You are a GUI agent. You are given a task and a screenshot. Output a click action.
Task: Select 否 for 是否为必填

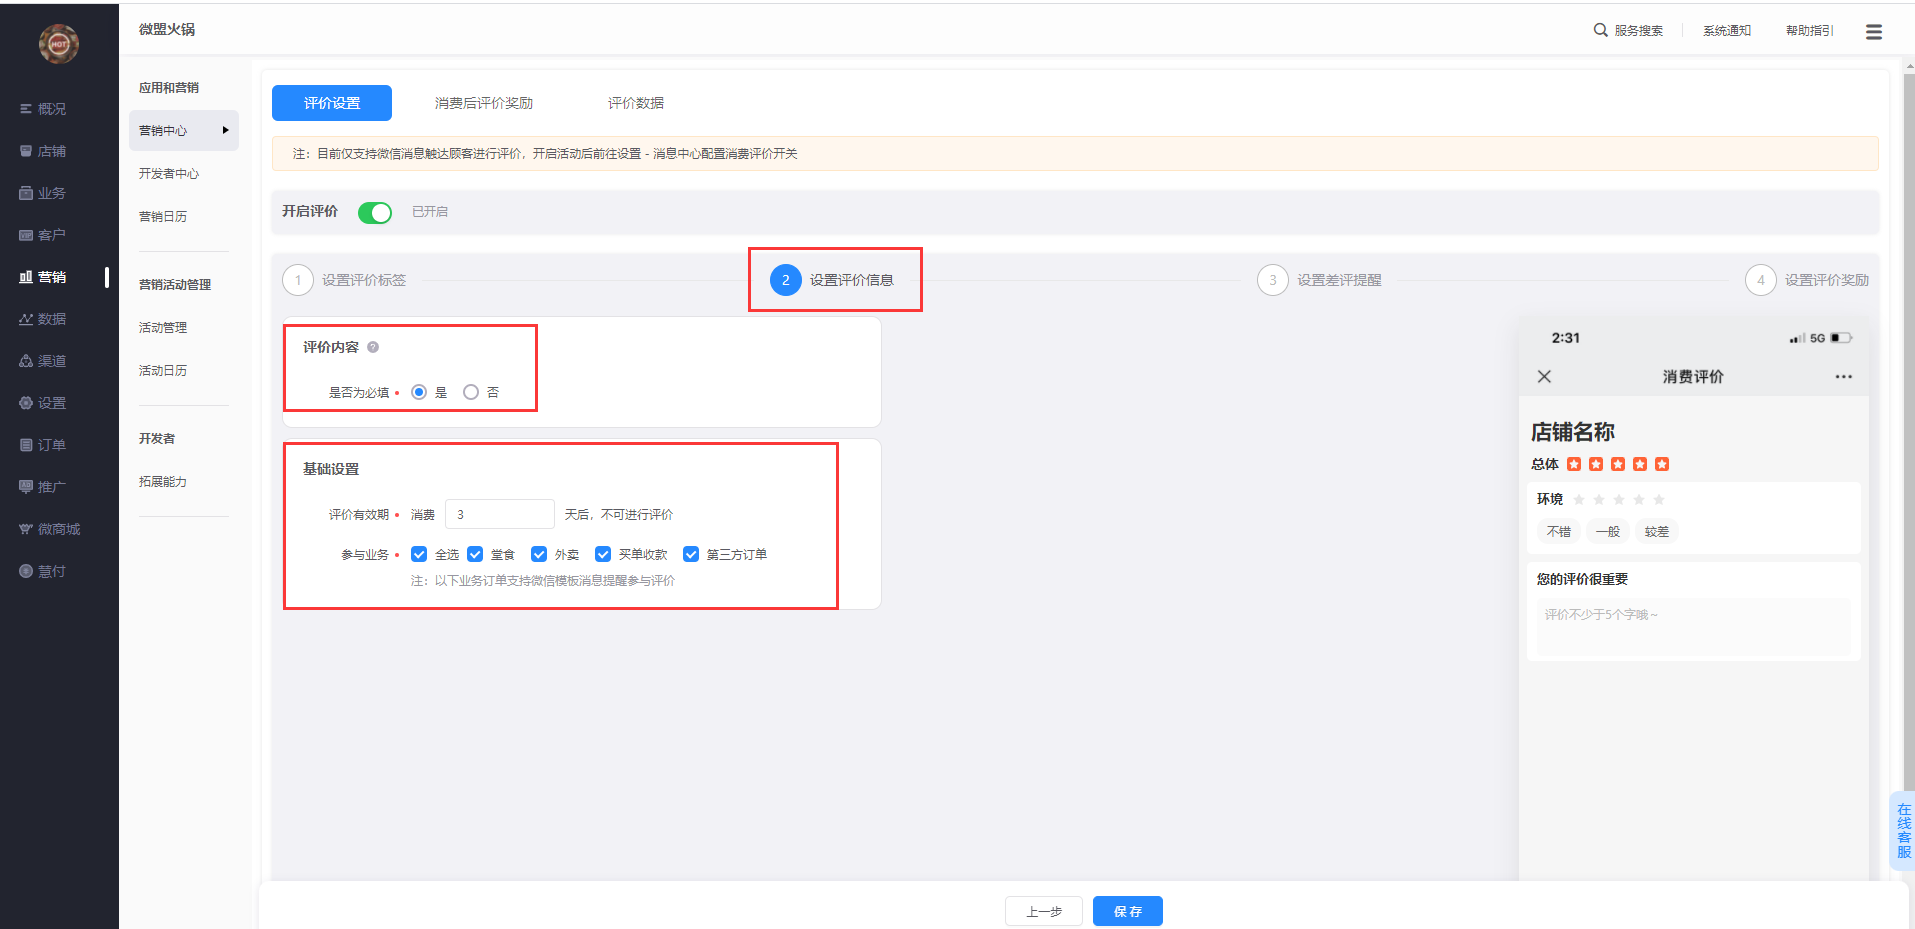click(471, 392)
